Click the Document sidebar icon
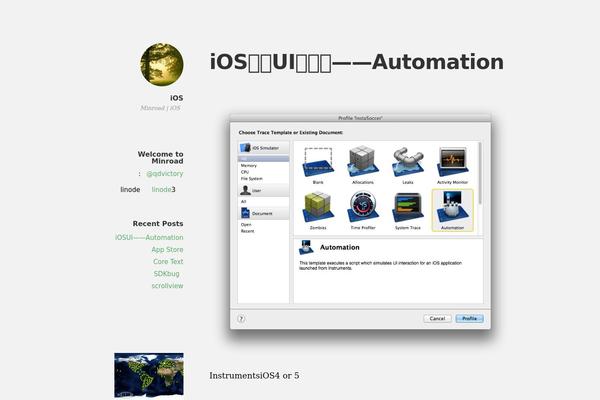This screenshot has width=600, height=400. (245, 213)
